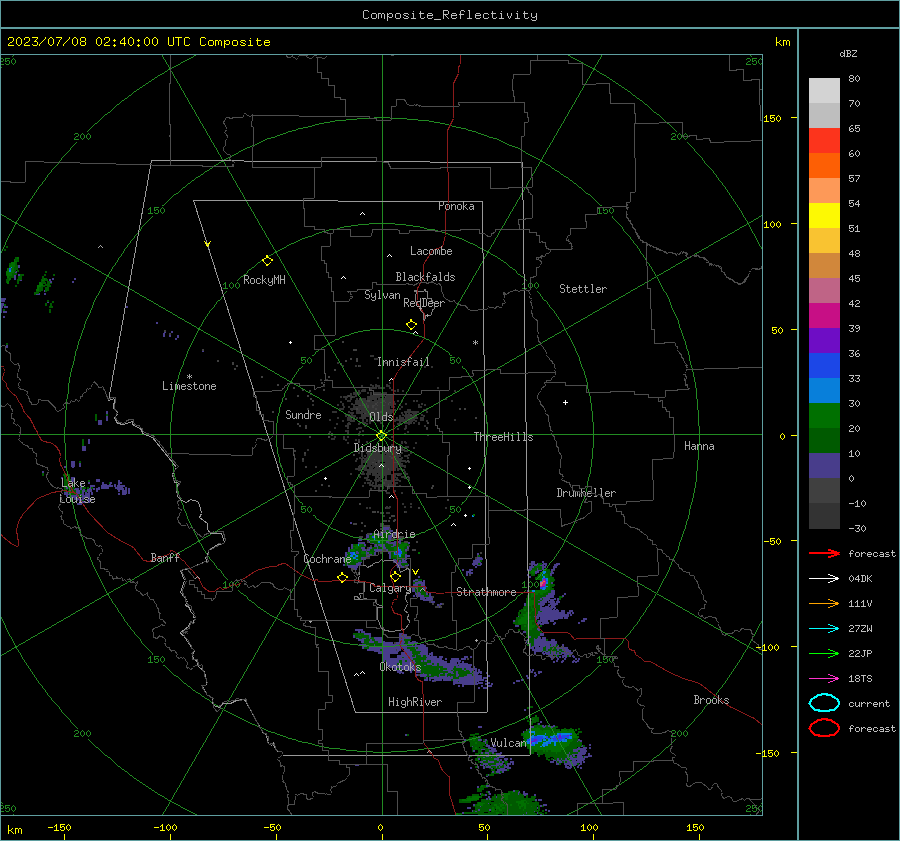Click the km unit label at top right
This screenshot has height=841, width=900.
click(x=782, y=42)
